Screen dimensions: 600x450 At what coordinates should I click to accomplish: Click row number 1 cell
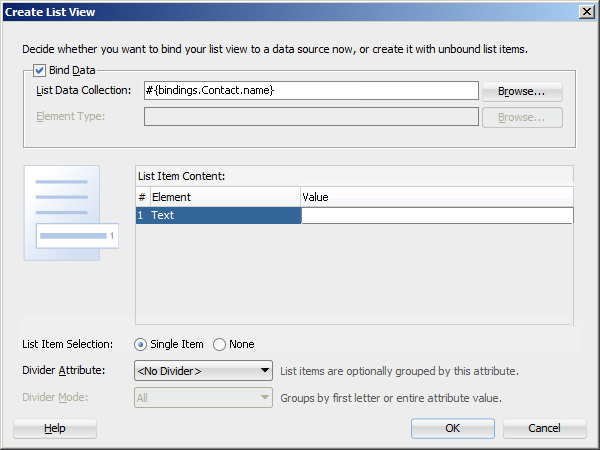[141, 215]
